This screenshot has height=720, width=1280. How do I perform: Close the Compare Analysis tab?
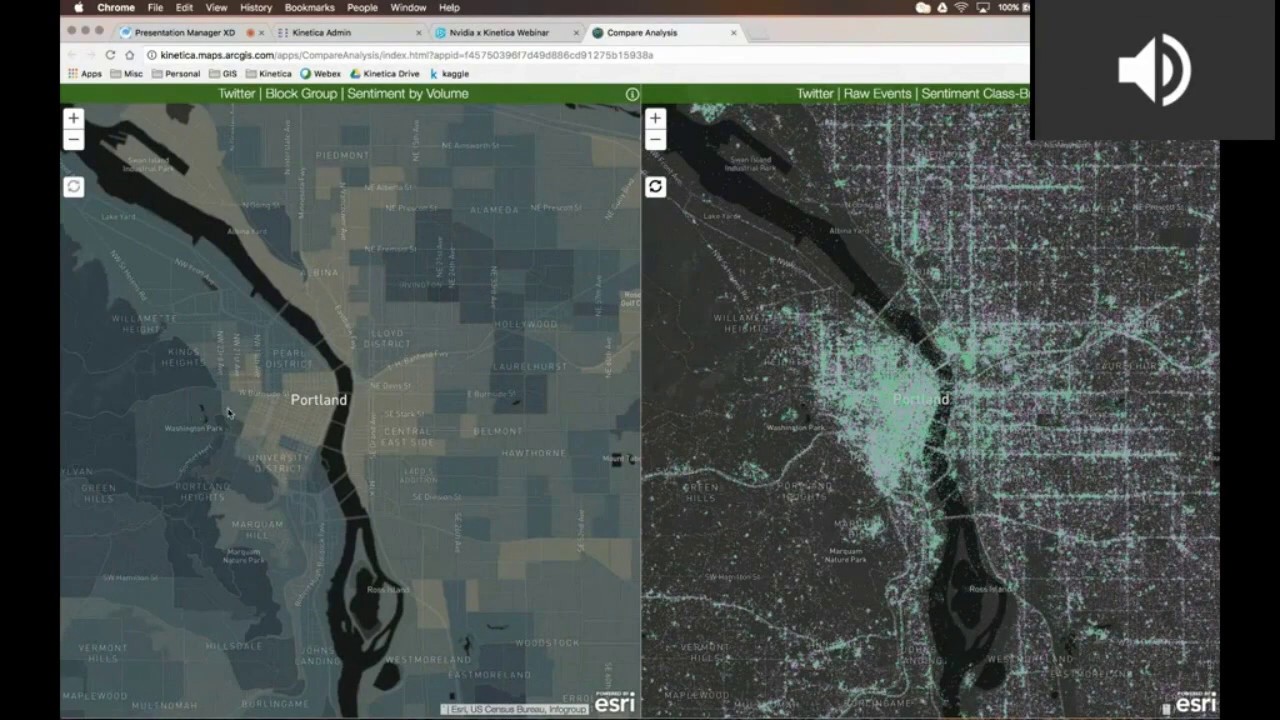[733, 33]
